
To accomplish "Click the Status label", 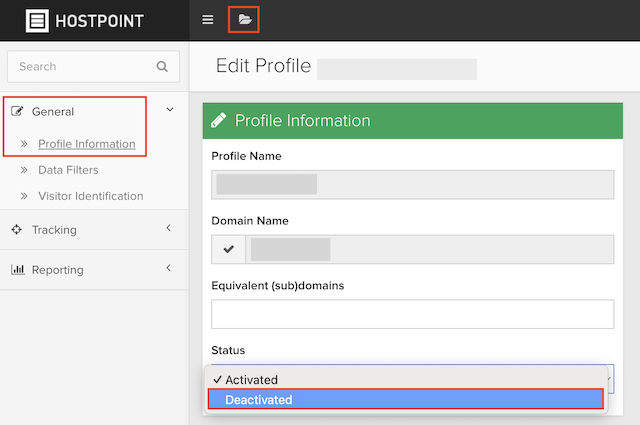I will (x=228, y=350).
